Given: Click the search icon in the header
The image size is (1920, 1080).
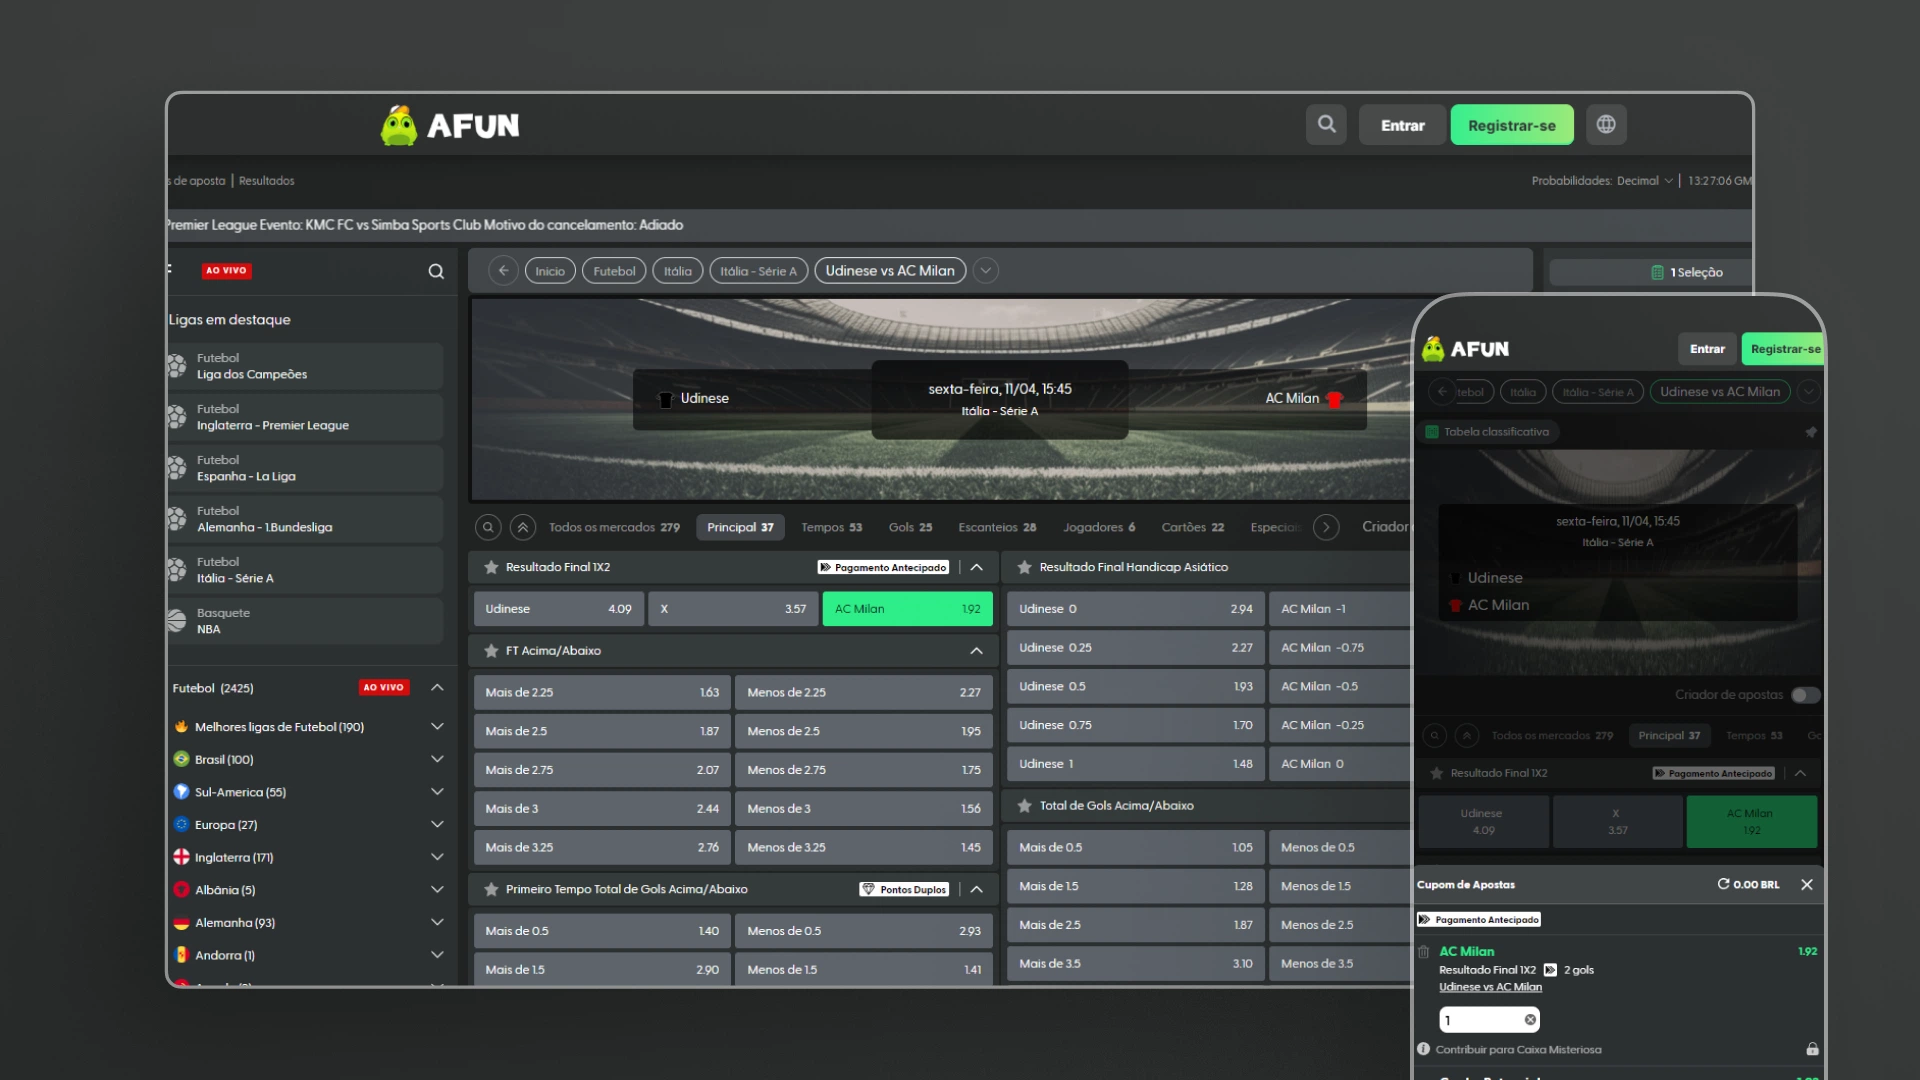Looking at the screenshot, I should click(1326, 125).
